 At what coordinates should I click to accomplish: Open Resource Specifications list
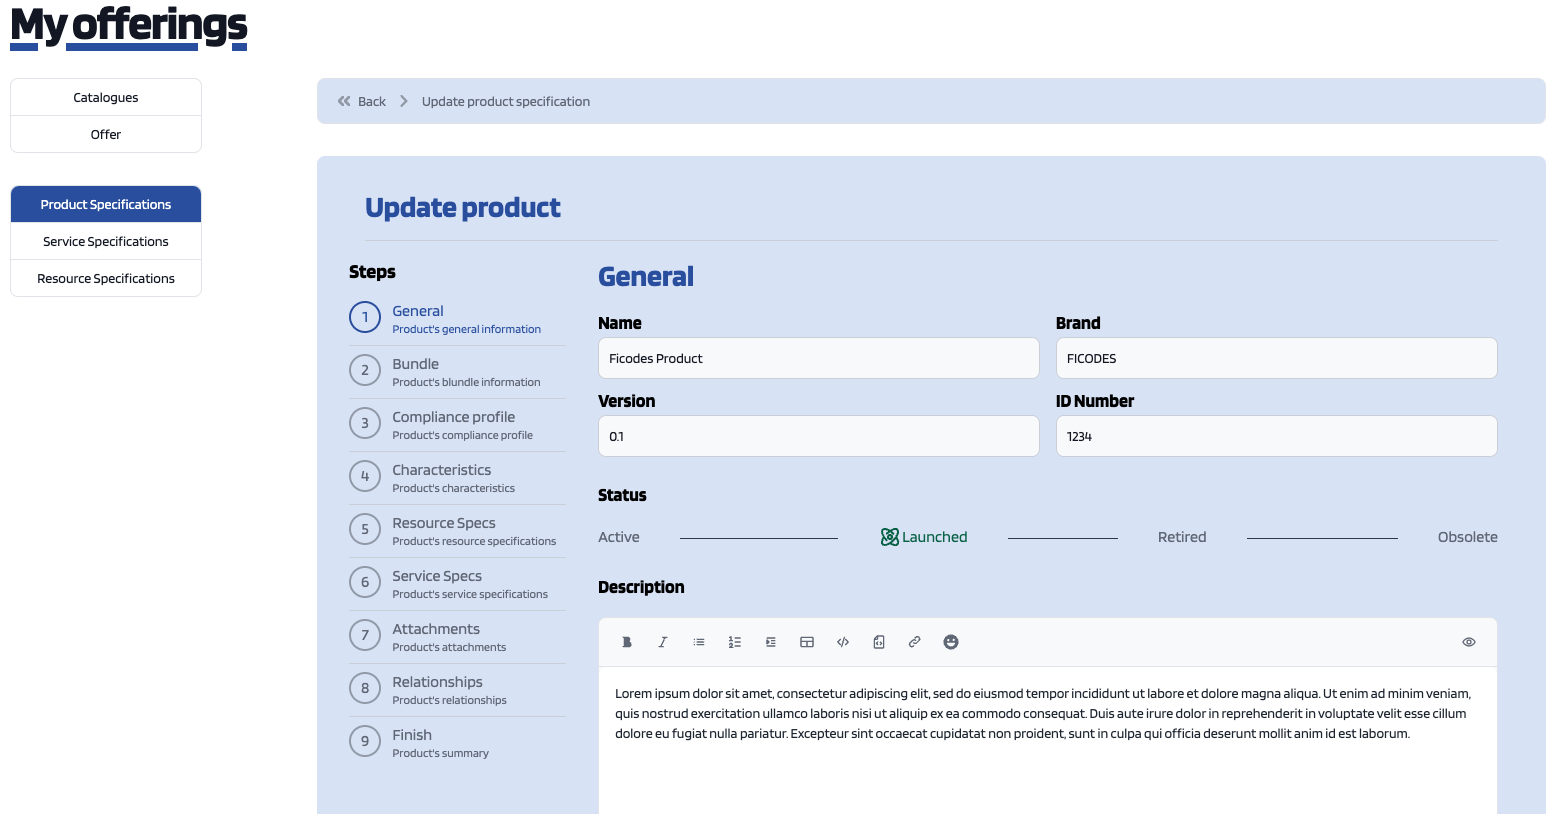coord(106,278)
